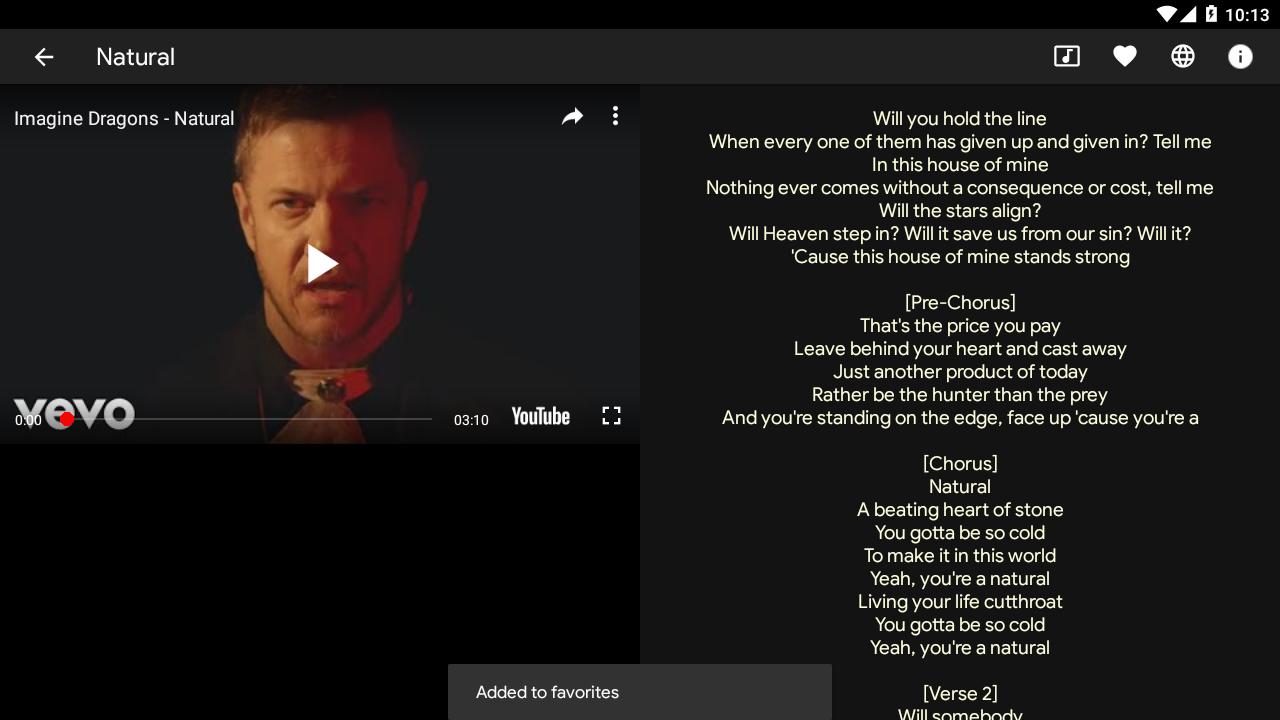The width and height of the screenshot is (1280, 720).
Task: Tap the battery status icon
Action: (x=1211, y=14)
